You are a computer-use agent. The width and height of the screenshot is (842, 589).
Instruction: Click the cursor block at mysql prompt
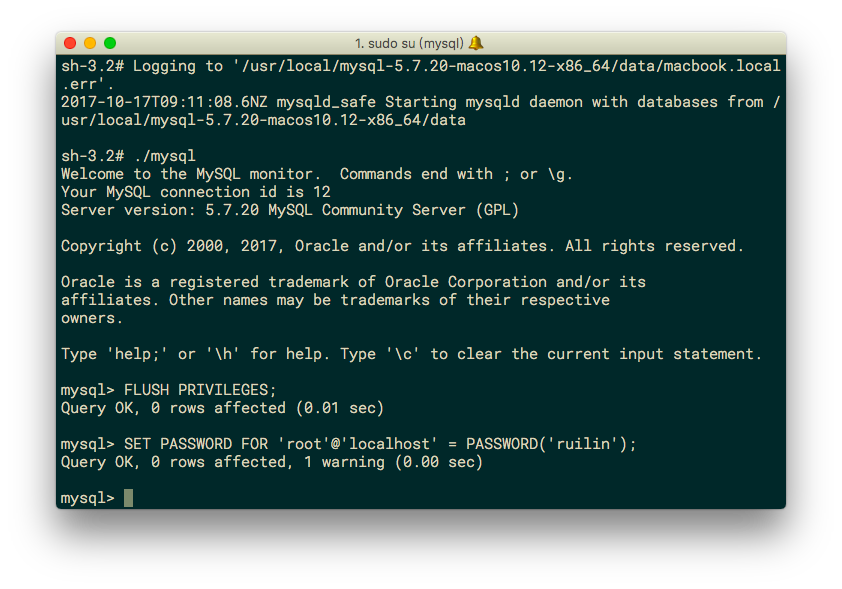(128, 498)
